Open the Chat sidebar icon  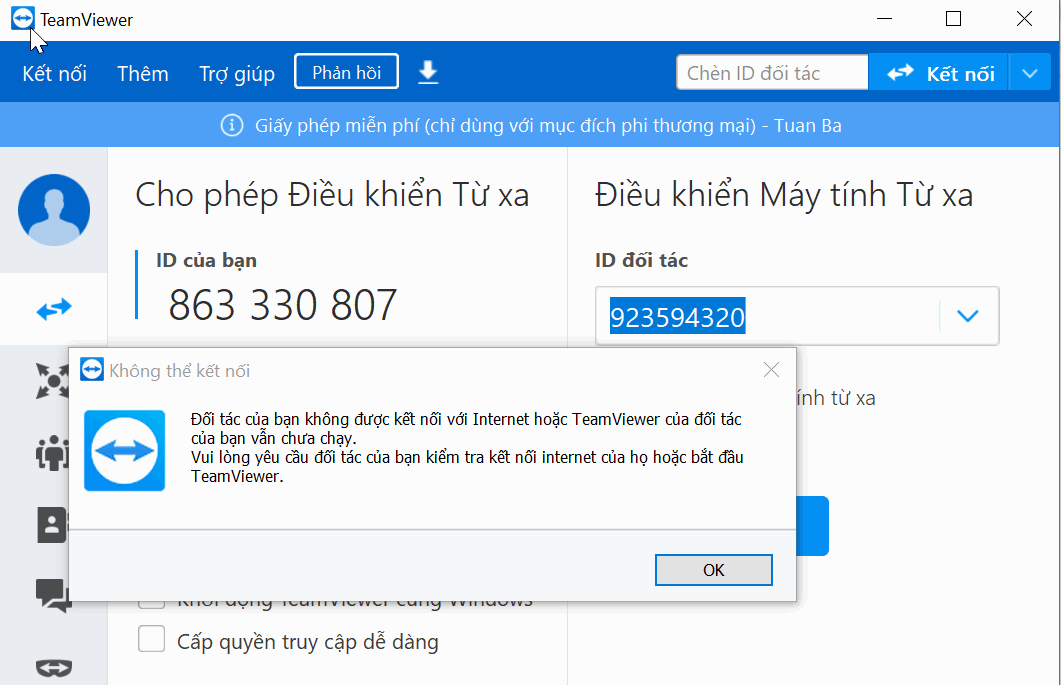coord(53,596)
